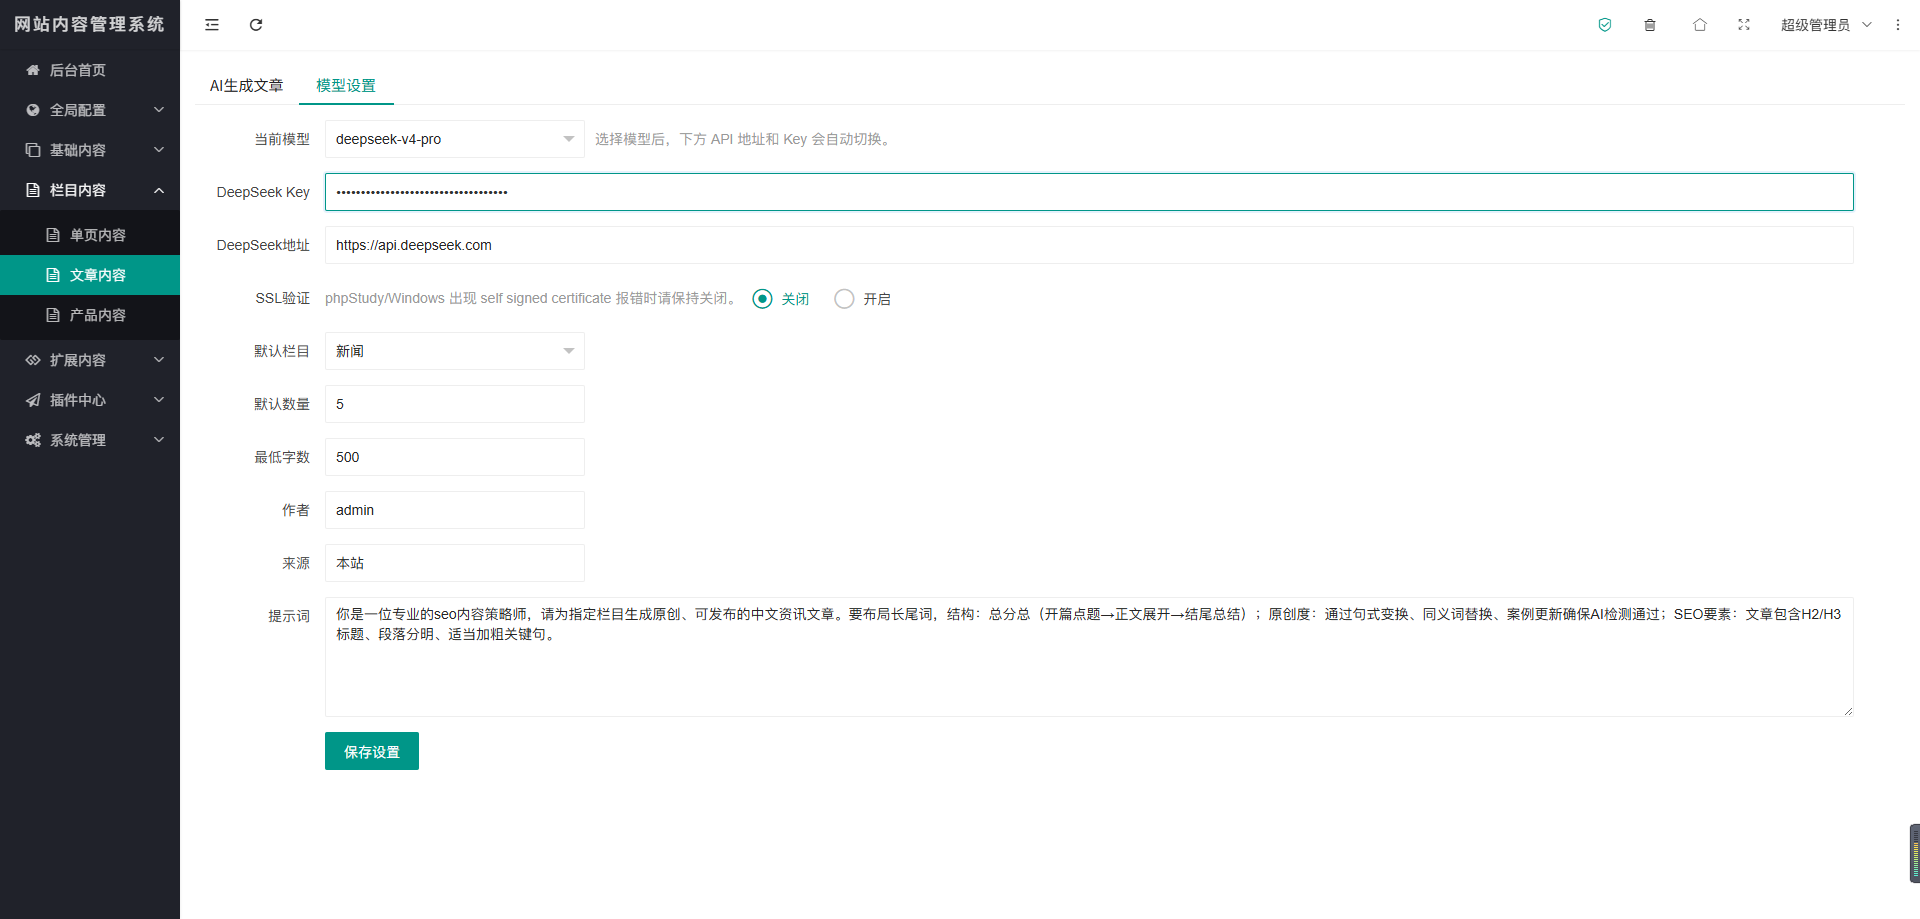The image size is (1920, 919).
Task: Click the code icon beside 扩展内容
Action: [33, 360]
